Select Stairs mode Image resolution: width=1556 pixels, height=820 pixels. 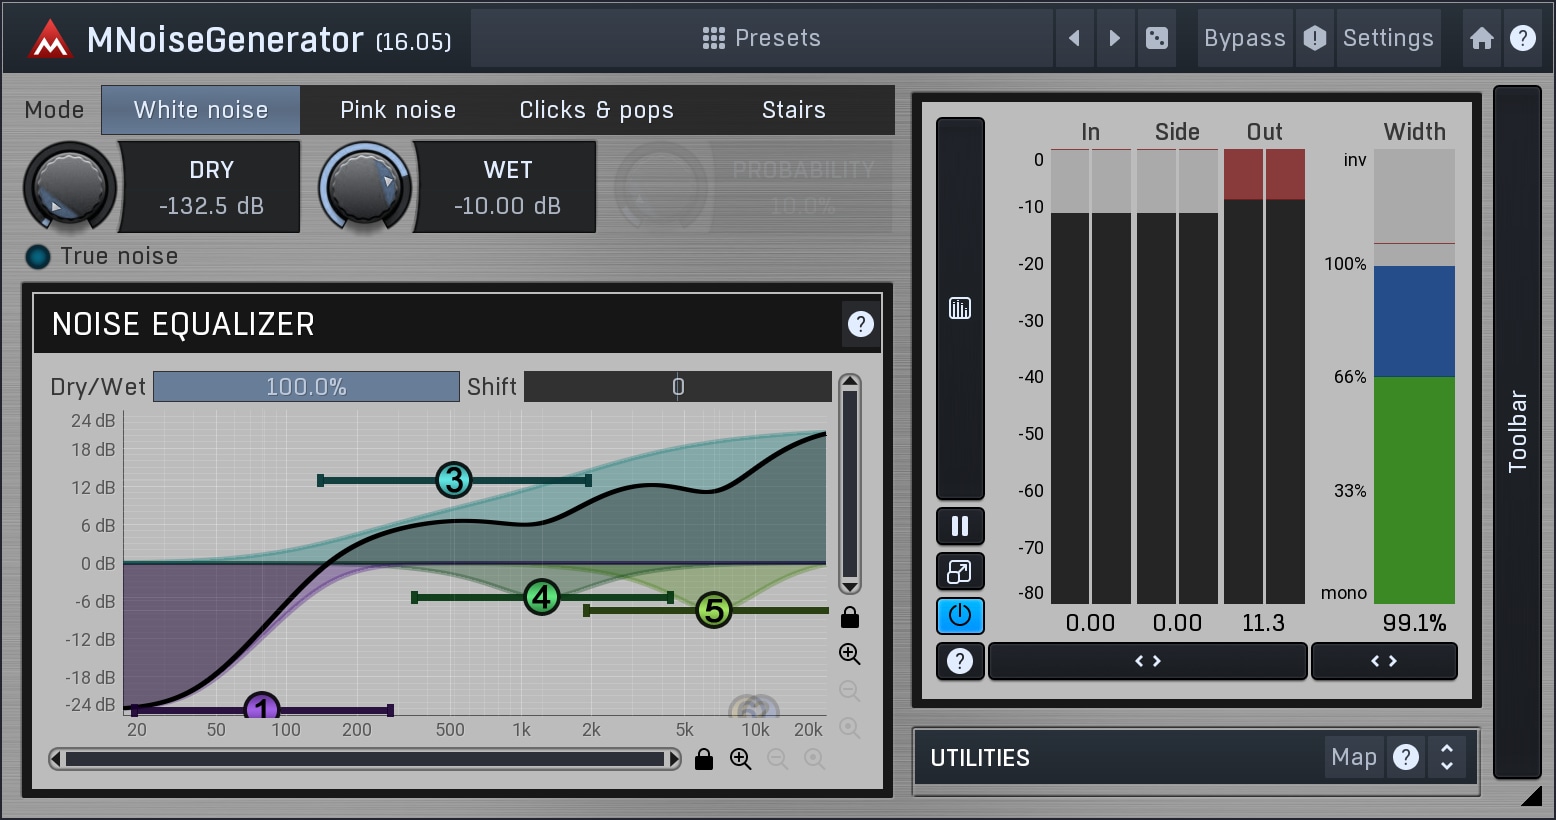click(794, 110)
